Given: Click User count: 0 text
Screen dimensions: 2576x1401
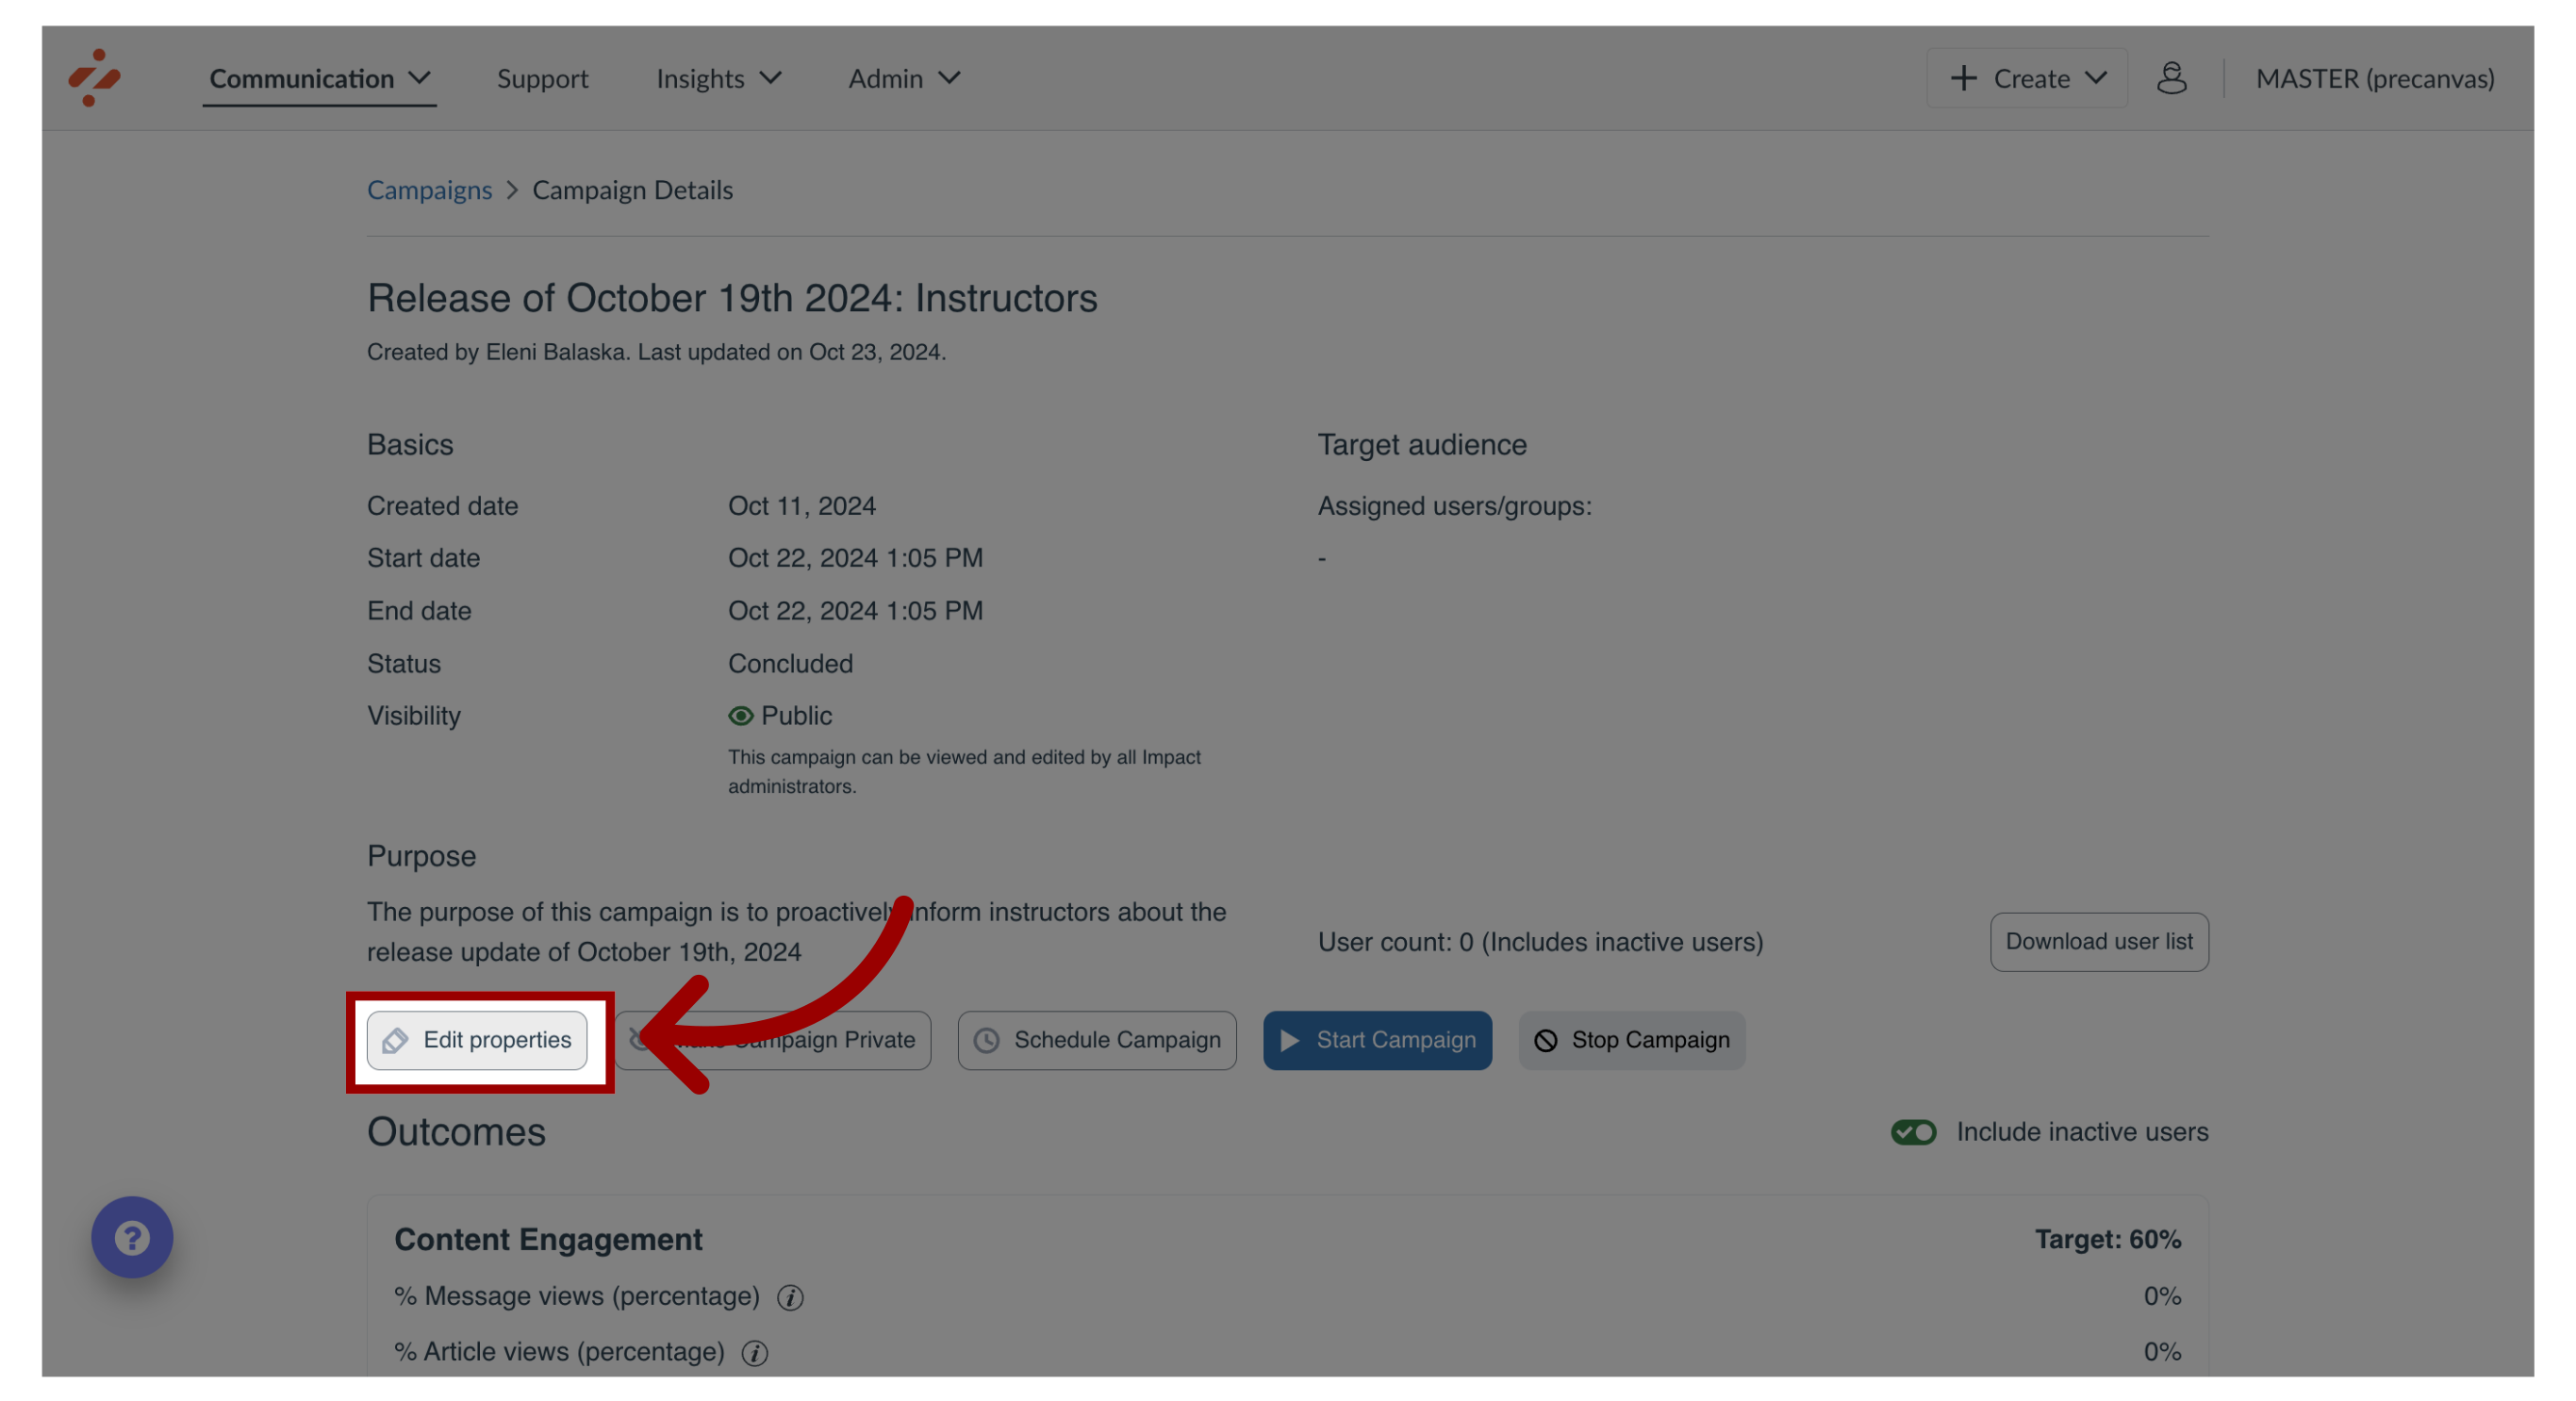Looking at the screenshot, I should click(x=1540, y=942).
